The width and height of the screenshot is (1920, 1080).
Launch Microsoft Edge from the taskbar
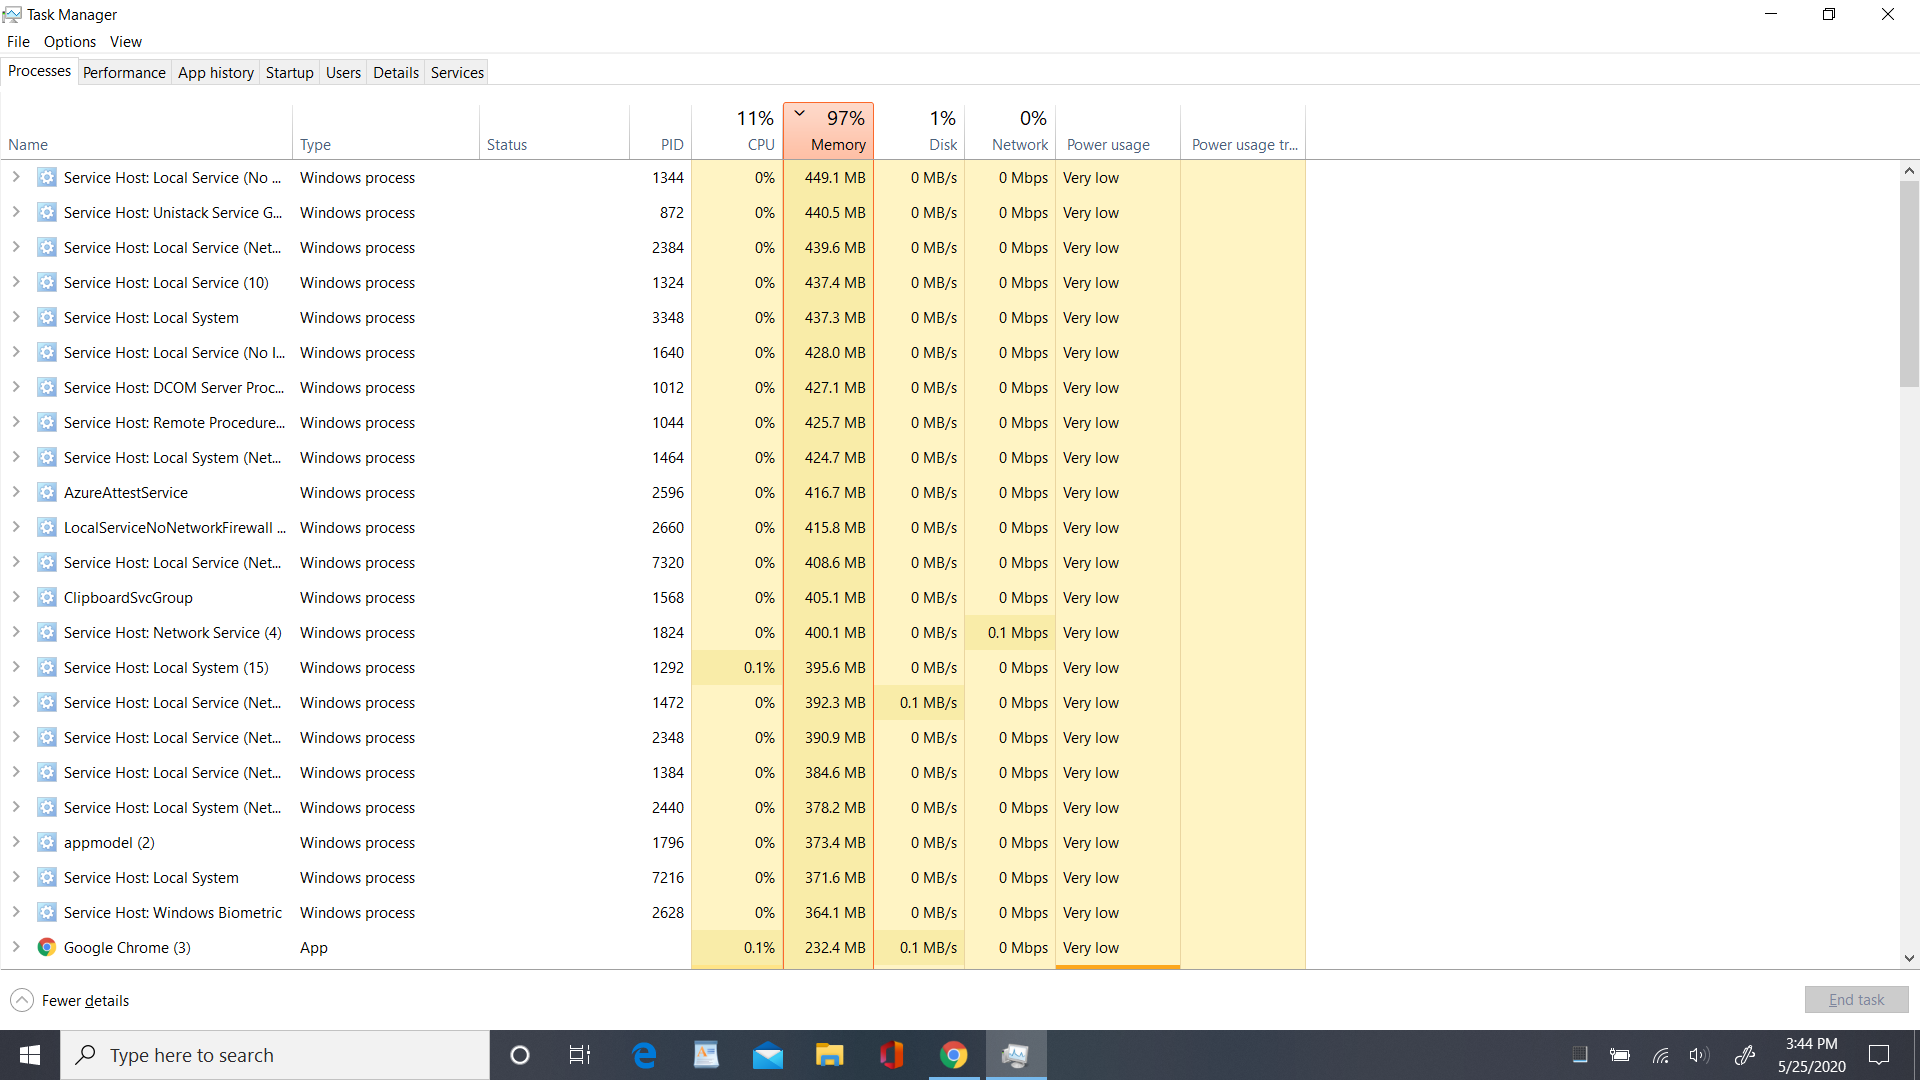tap(644, 1055)
